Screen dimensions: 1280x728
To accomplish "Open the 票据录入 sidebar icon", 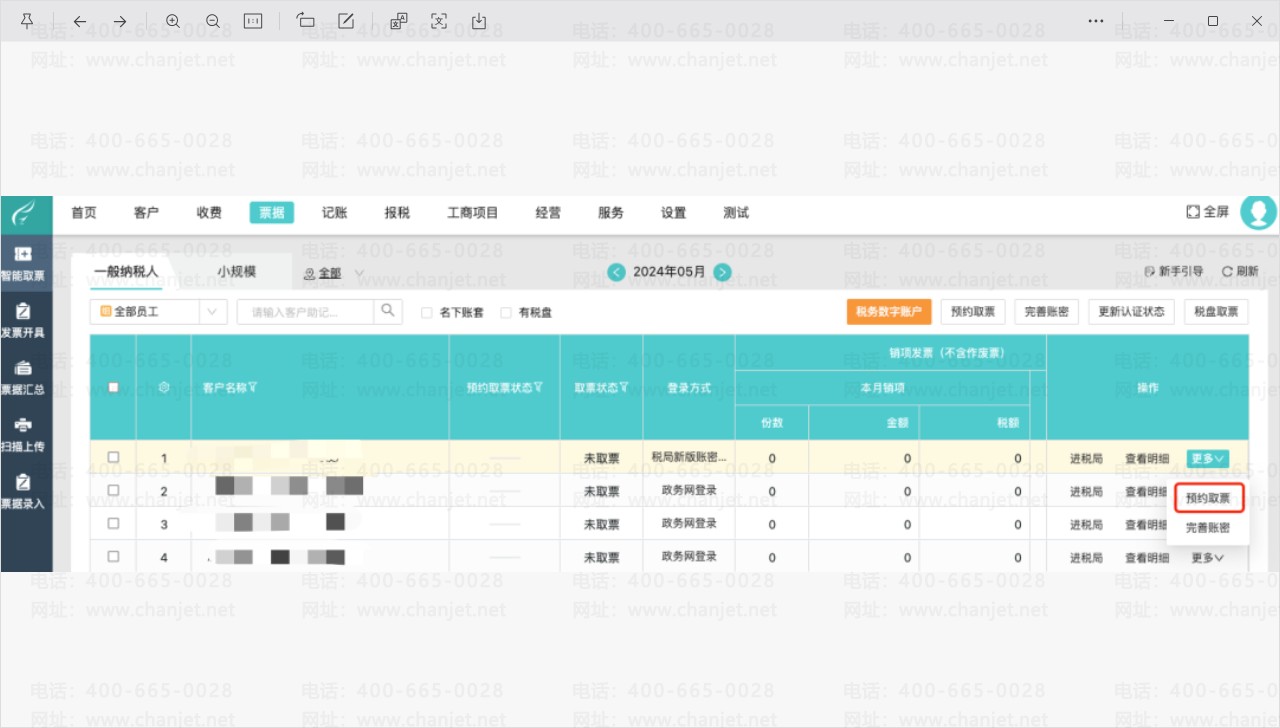I will tap(23, 492).
